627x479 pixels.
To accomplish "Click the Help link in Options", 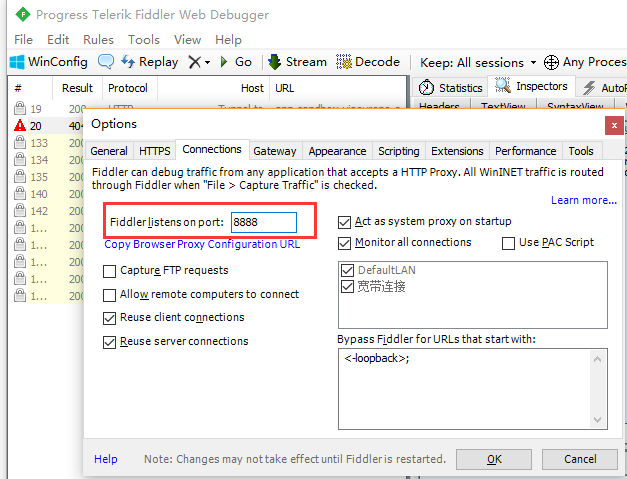I will pos(106,459).
